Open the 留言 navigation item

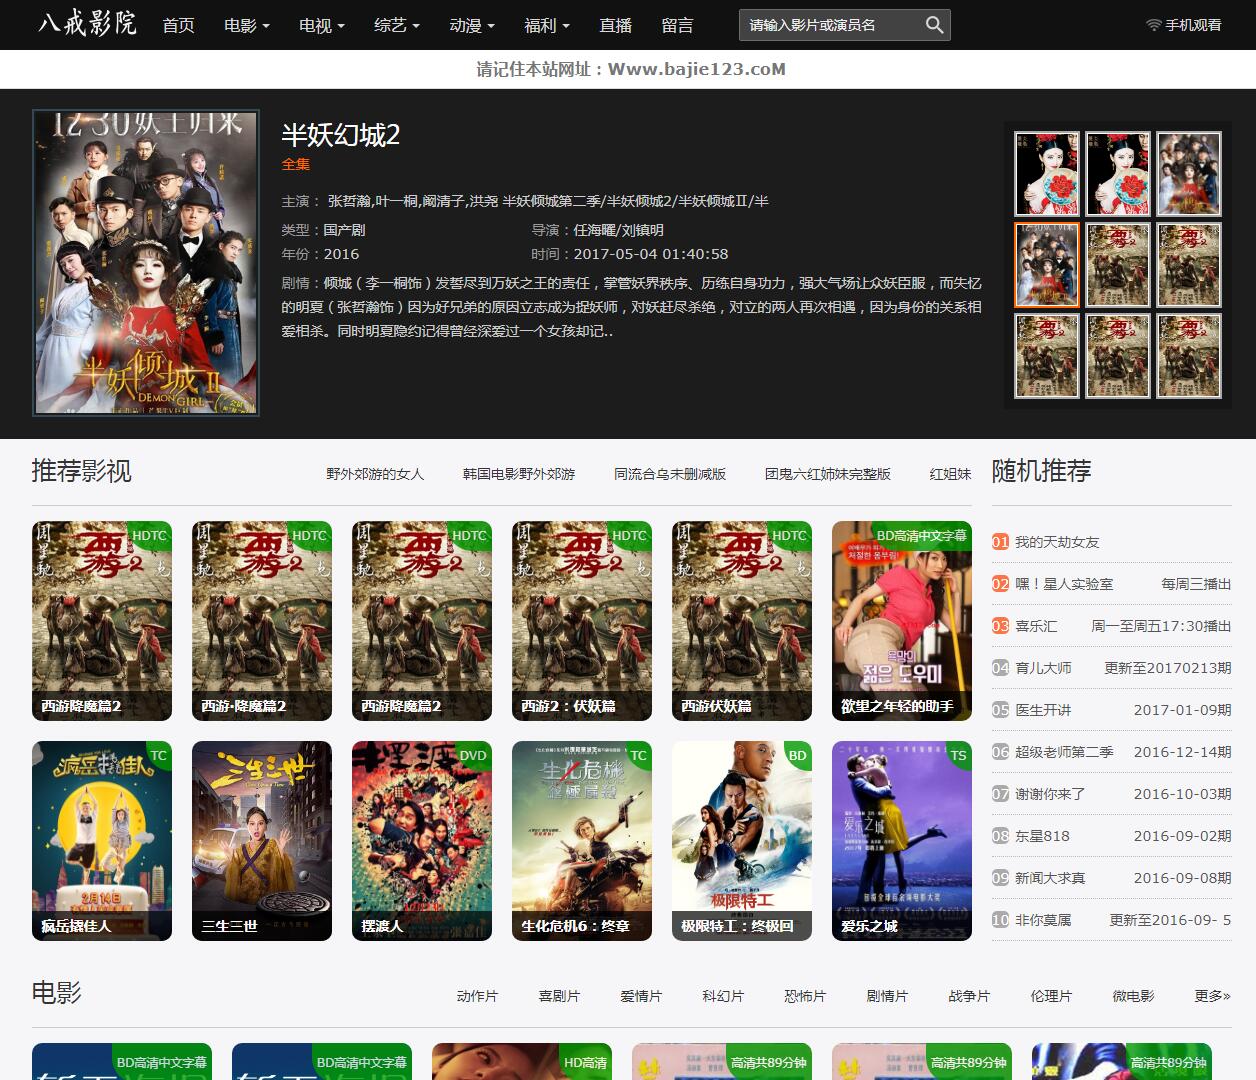pos(678,25)
